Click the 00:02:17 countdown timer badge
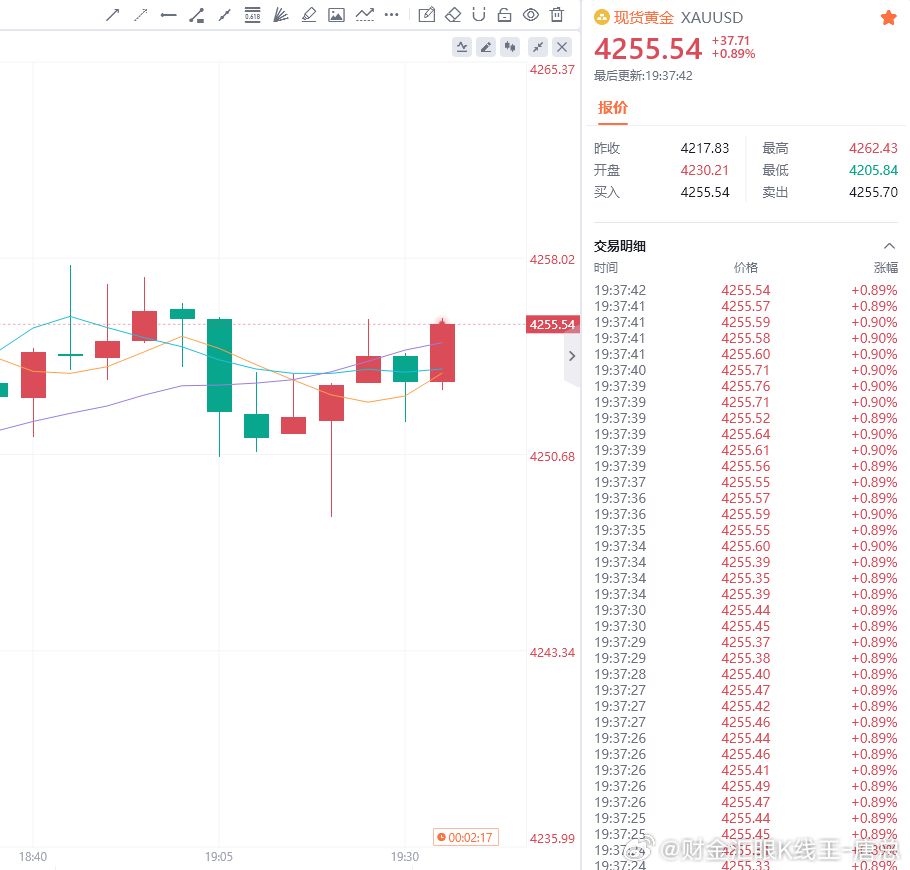The width and height of the screenshot is (910, 870). pyautogui.click(x=465, y=837)
